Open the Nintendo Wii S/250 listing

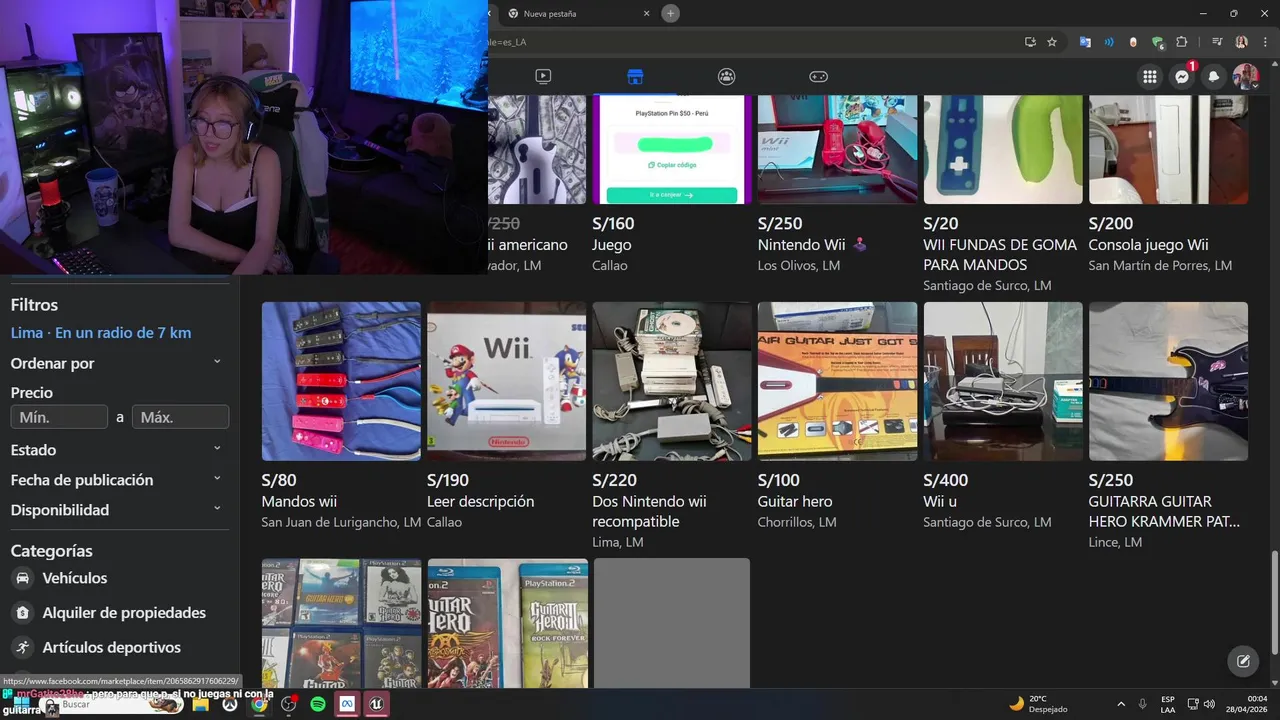(837, 150)
